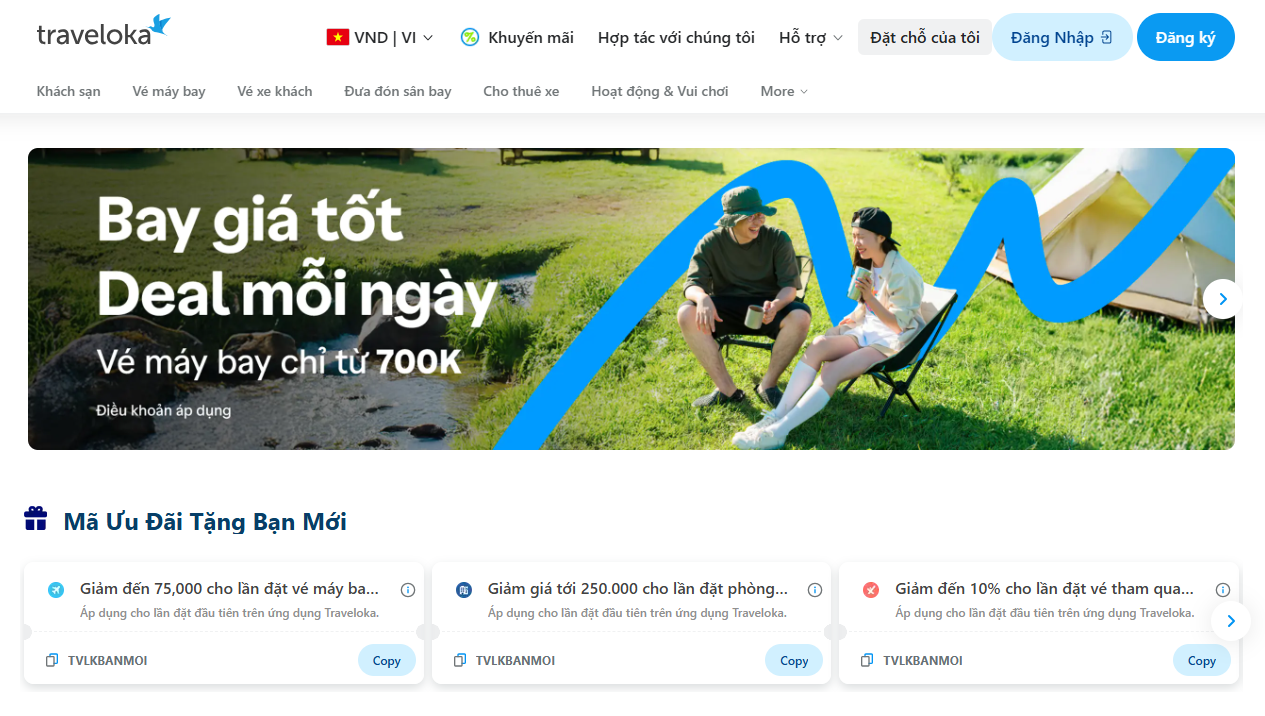
Task: Click the Đăng Nhập login button
Action: click(1062, 37)
